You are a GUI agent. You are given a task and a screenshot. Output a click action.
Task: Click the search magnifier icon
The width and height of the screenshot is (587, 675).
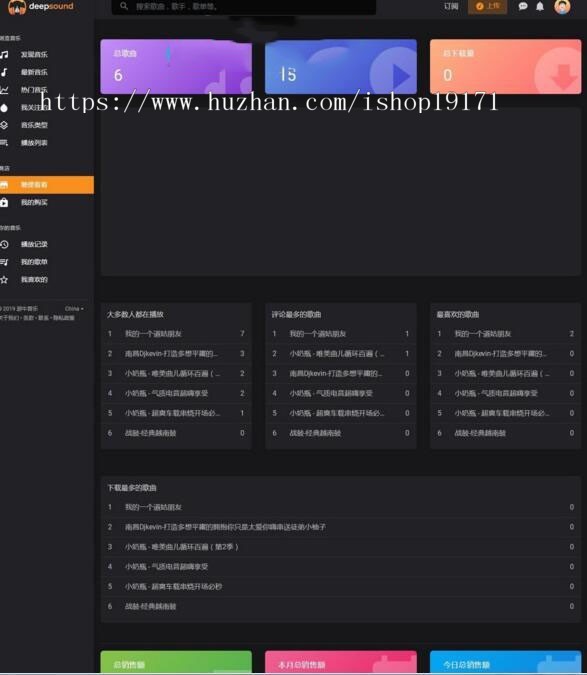click(x=124, y=6)
